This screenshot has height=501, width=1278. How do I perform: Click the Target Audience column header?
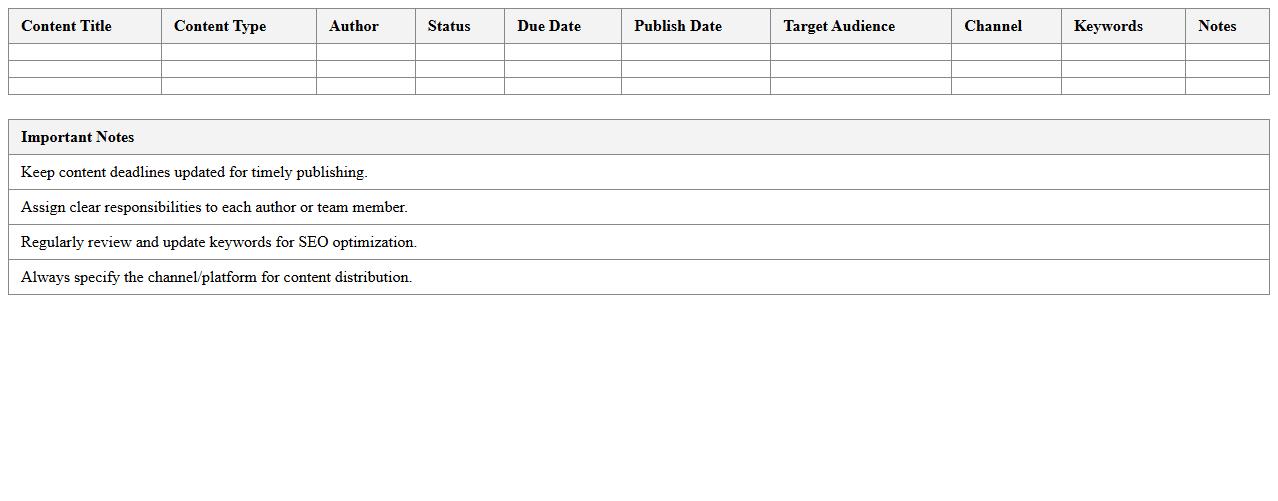click(x=839, y=26)
